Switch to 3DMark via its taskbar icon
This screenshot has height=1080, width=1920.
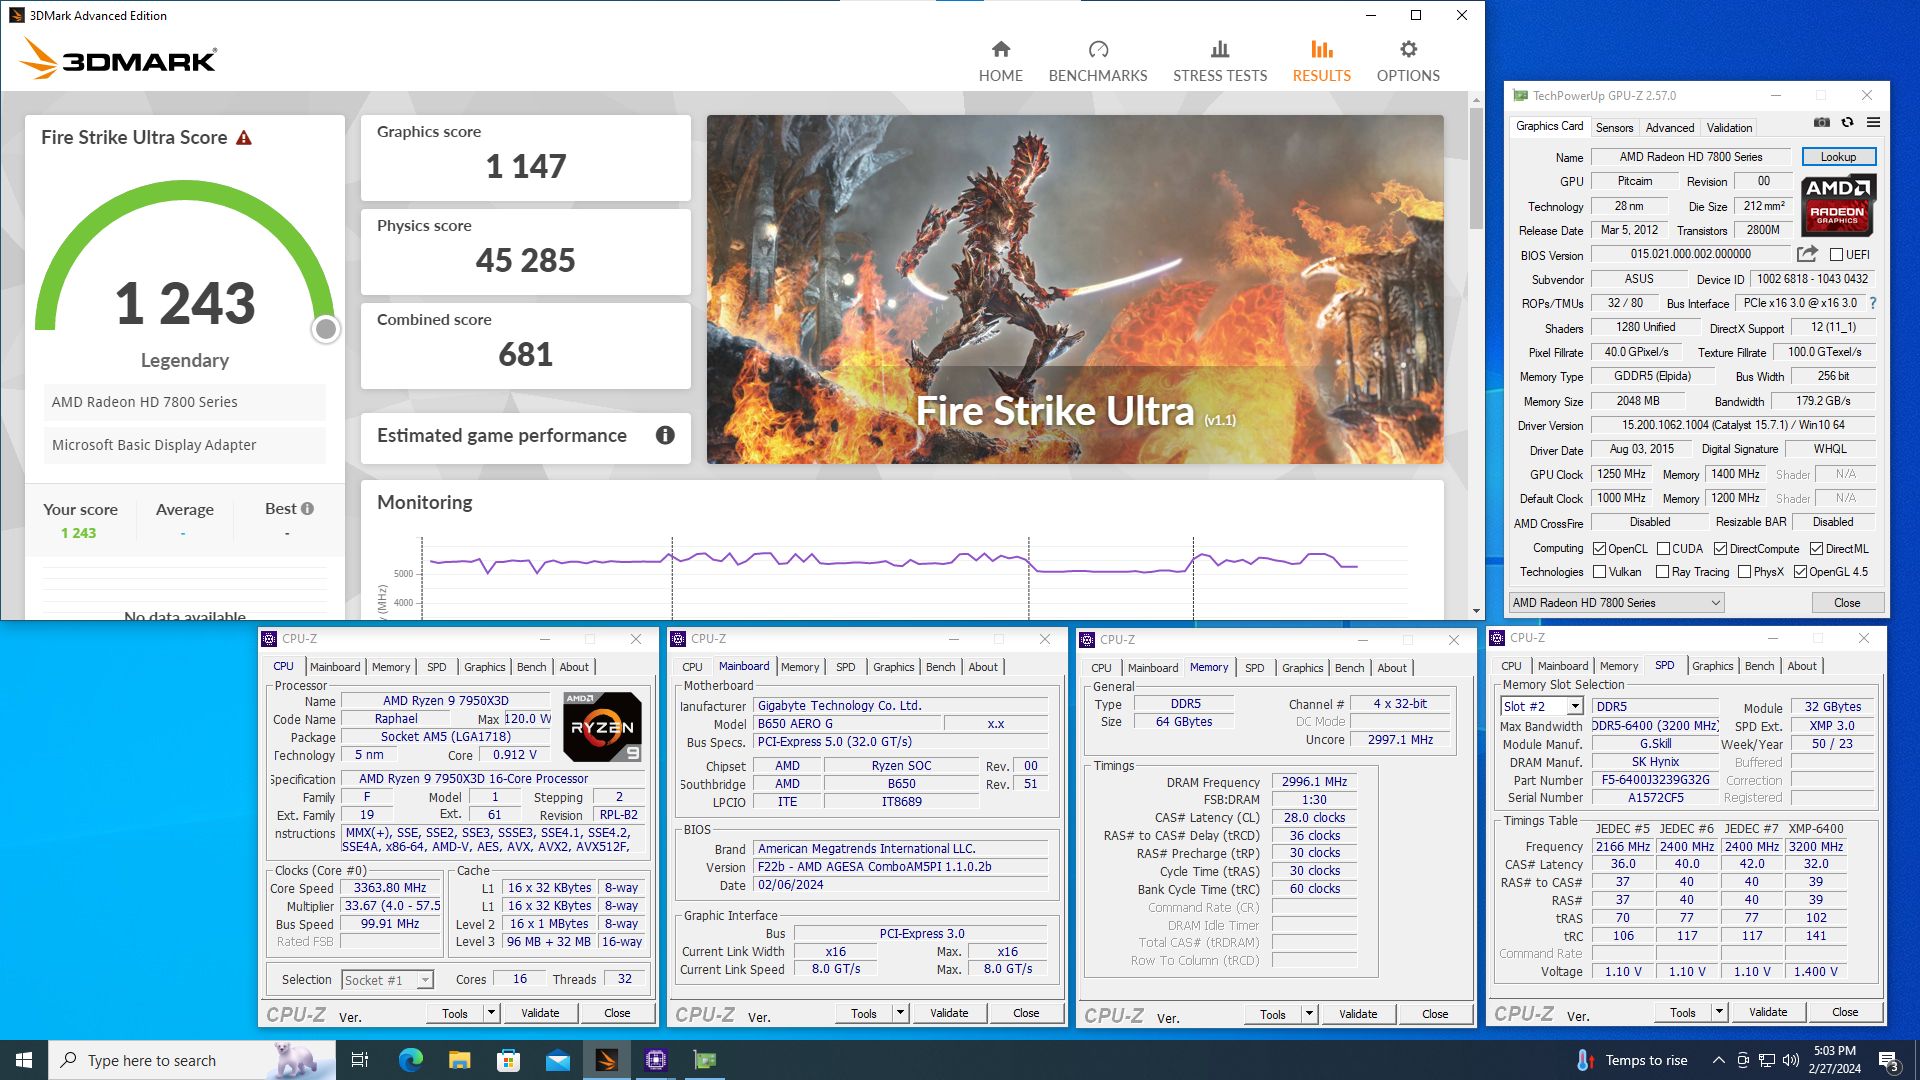pos(606,1060)
